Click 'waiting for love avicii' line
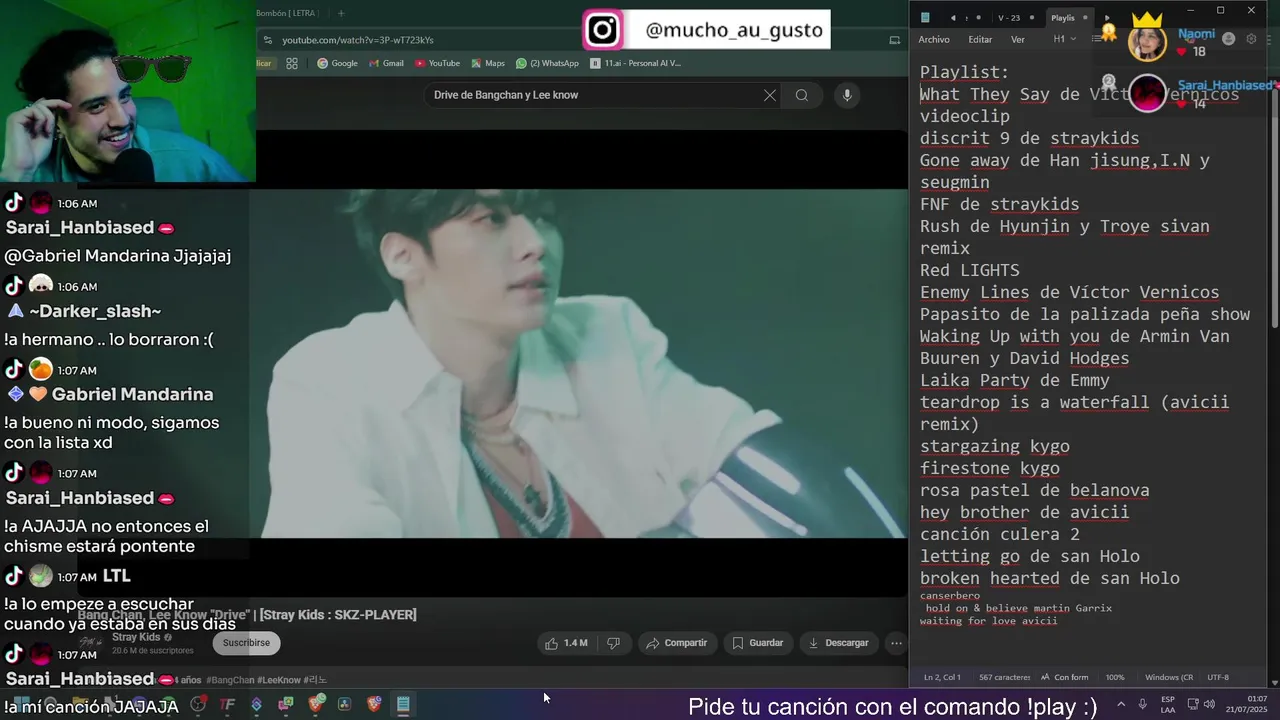The height and width of the screenshot is (720, 1280). coord(988,621)
